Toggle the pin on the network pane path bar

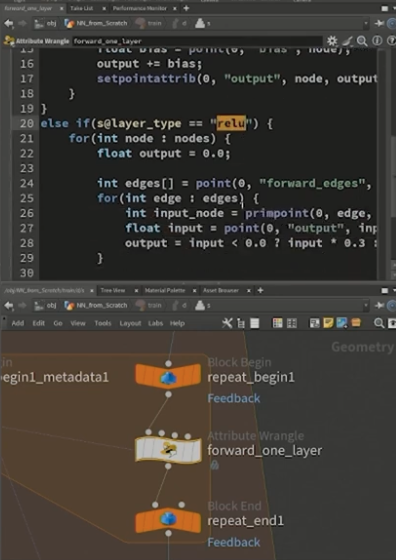click(x=380, y=306)
